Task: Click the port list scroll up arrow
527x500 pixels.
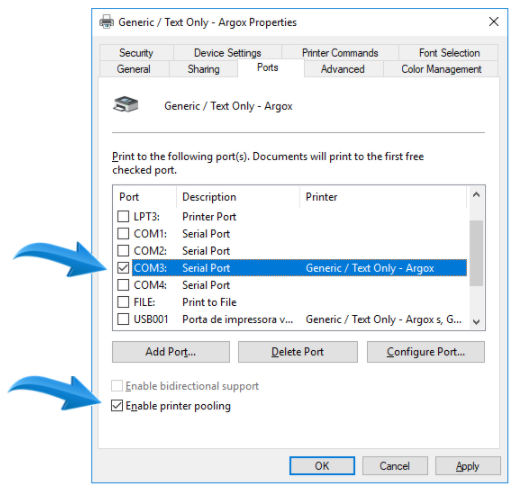Action: [x=476, y=195]
